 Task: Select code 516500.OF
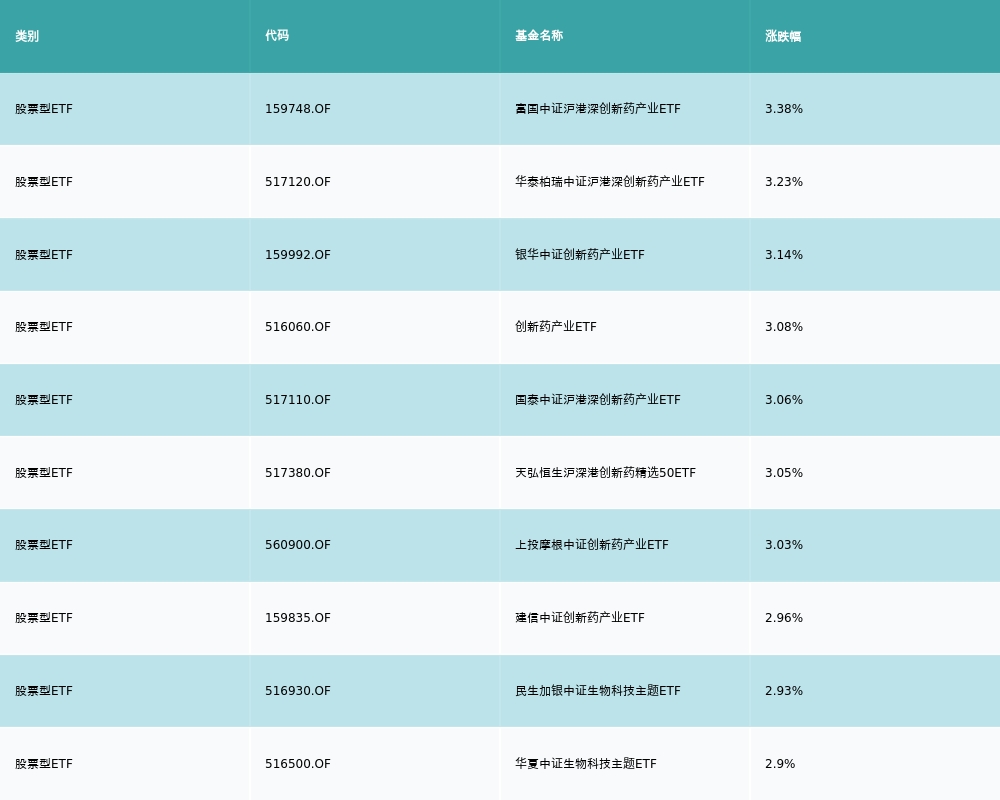point(298,764)
